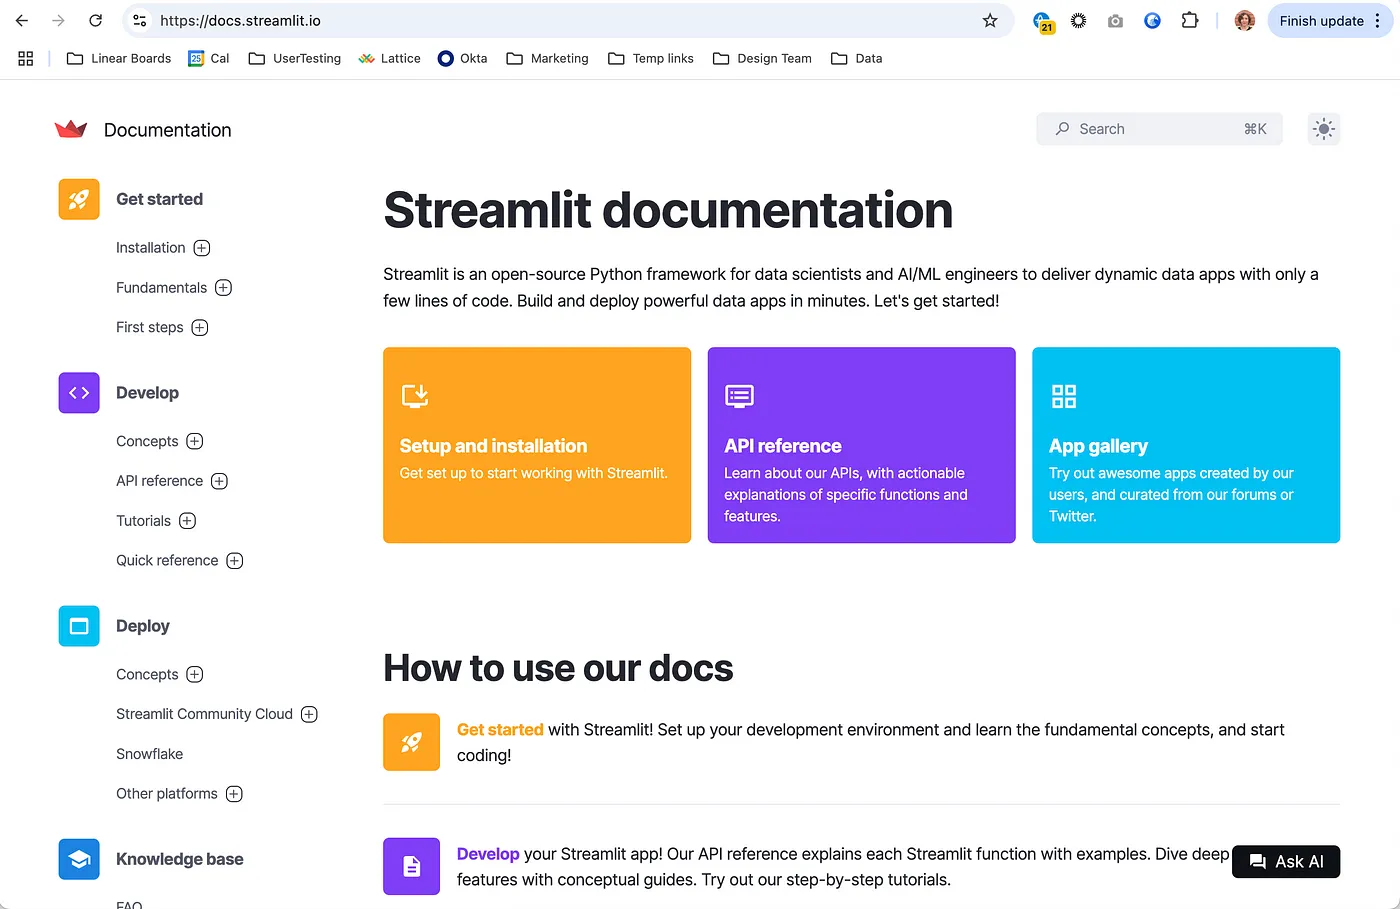Expand the Tutorials section

(x=188, y=521)
